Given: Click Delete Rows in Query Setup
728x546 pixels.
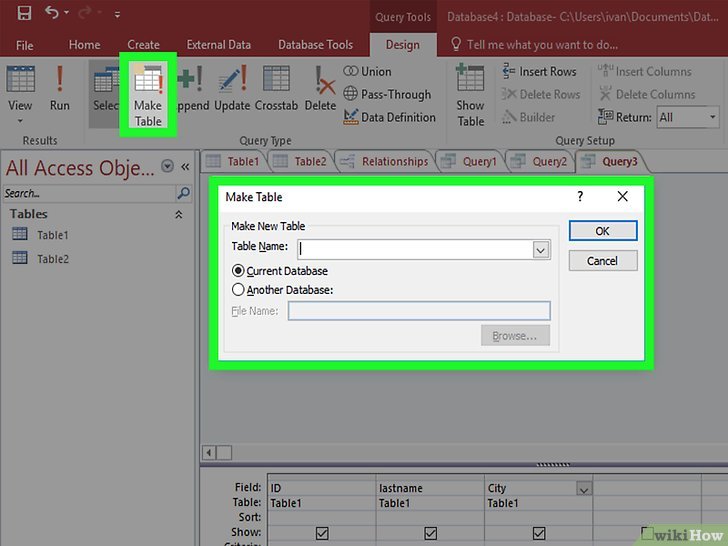Looking at the screenshot, I should [x=541, y=94].
